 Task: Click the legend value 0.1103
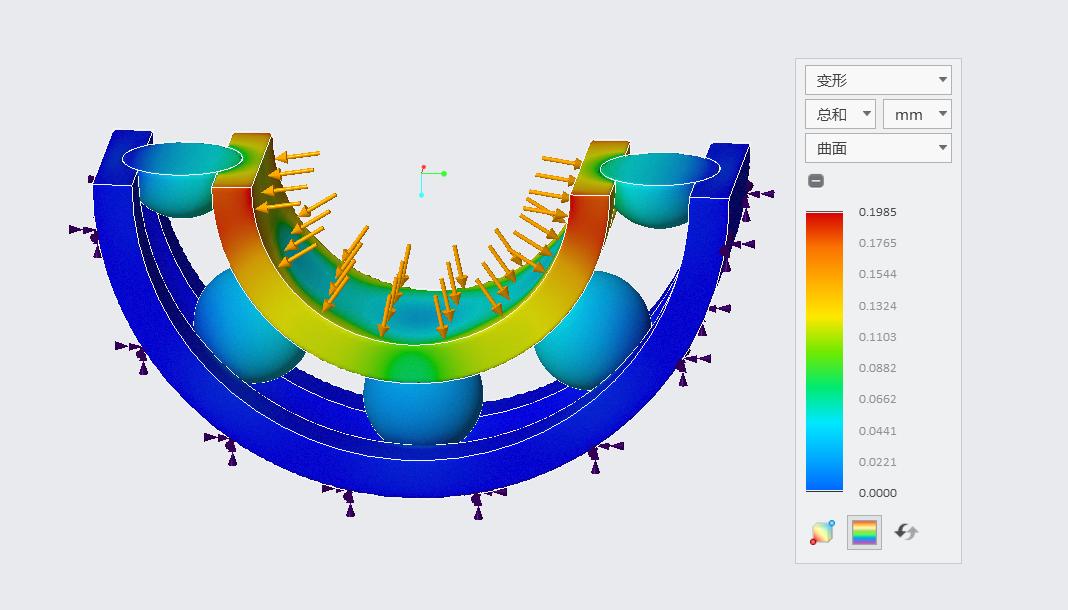877,337
